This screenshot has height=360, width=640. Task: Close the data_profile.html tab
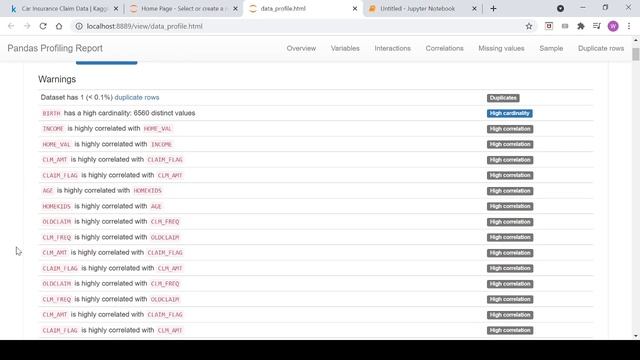pyautogui.click(x=355, y=9)
